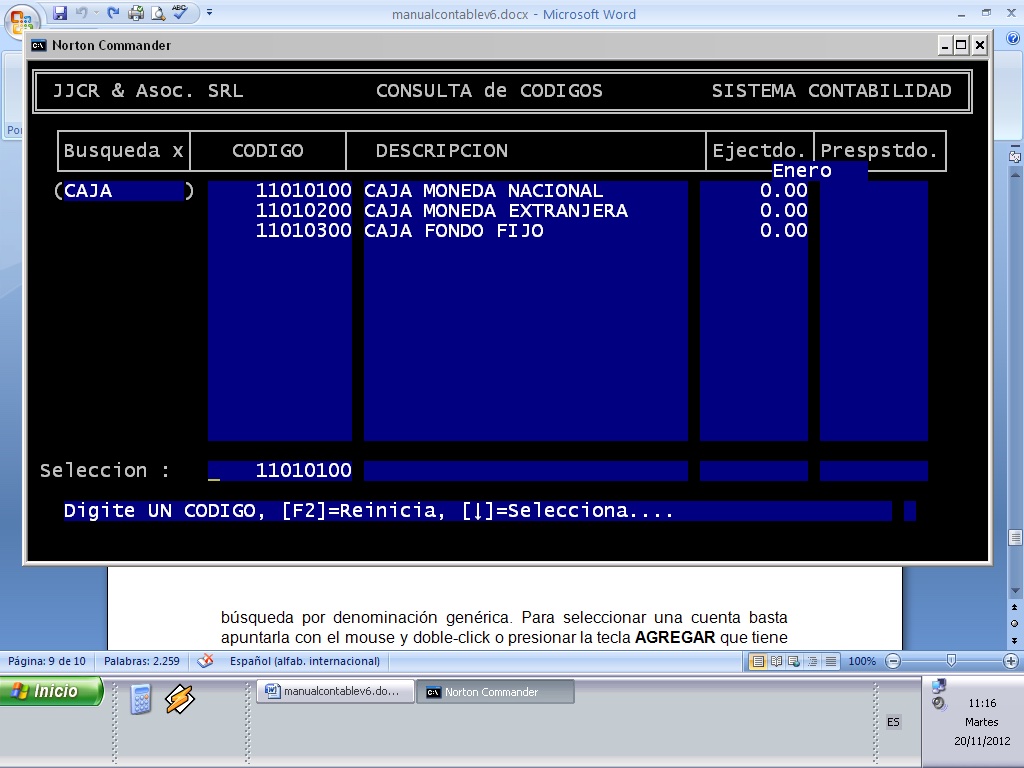This screenshot has height=768, width=1024.
Task: Click the Undo icon
Action: 84,12
